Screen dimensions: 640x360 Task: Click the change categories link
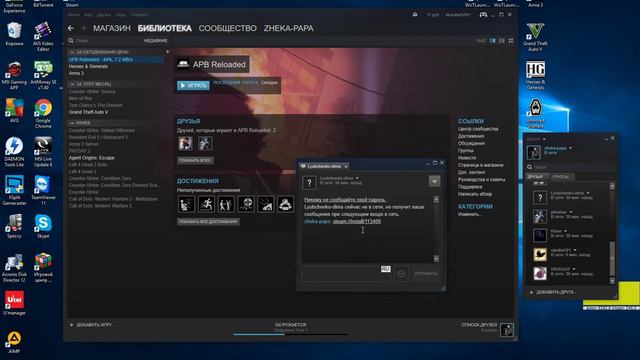pos(469,214)
